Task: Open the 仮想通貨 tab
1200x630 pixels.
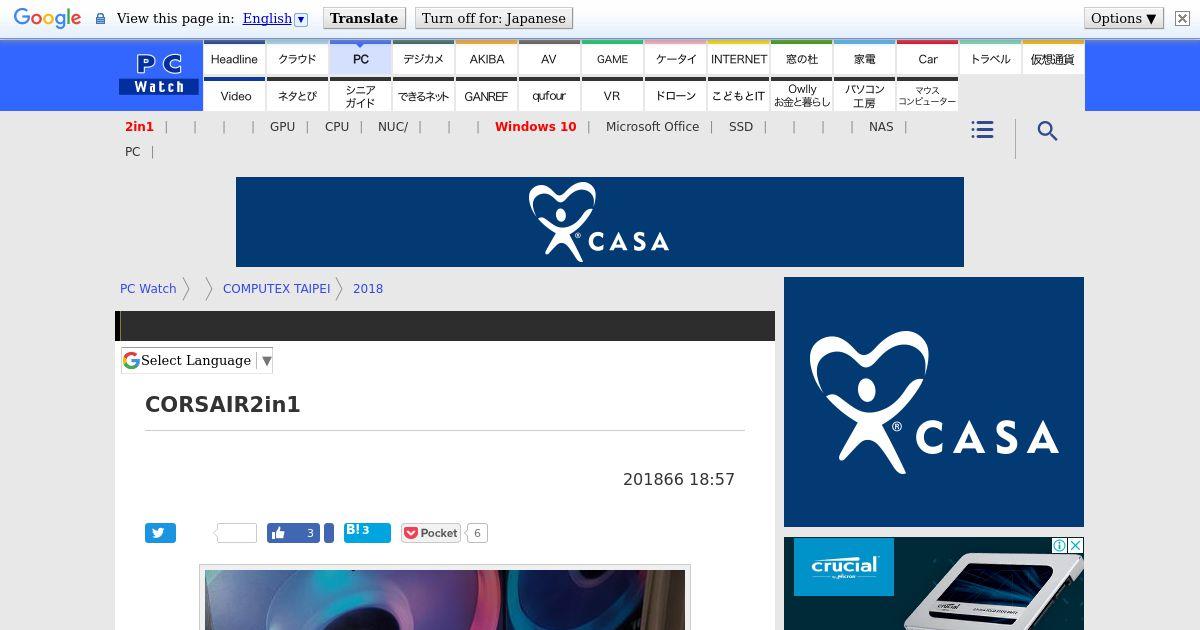Action: pyautogui.click(x=1053, y=59)
